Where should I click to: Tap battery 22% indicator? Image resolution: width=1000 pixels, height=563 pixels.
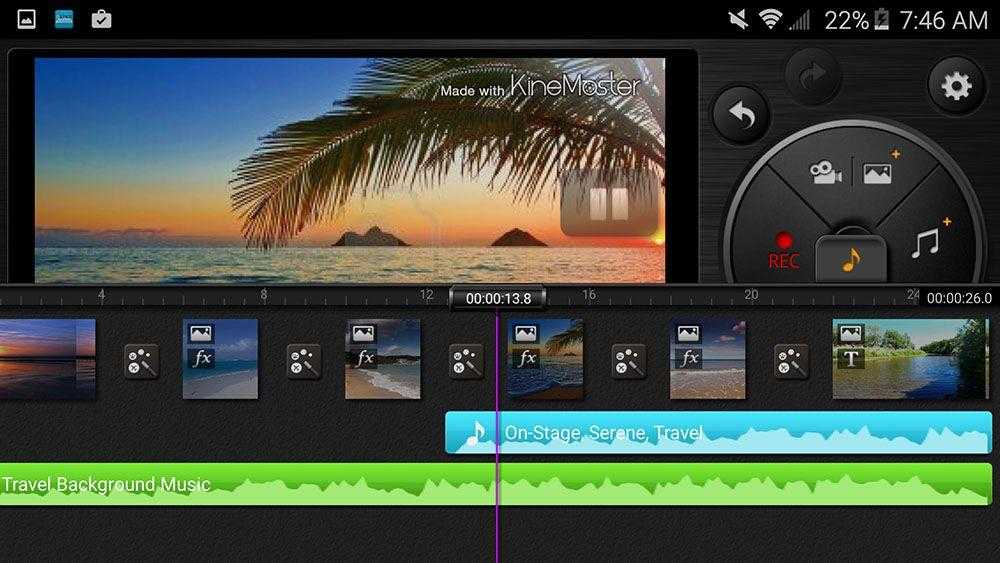(857, 20)
